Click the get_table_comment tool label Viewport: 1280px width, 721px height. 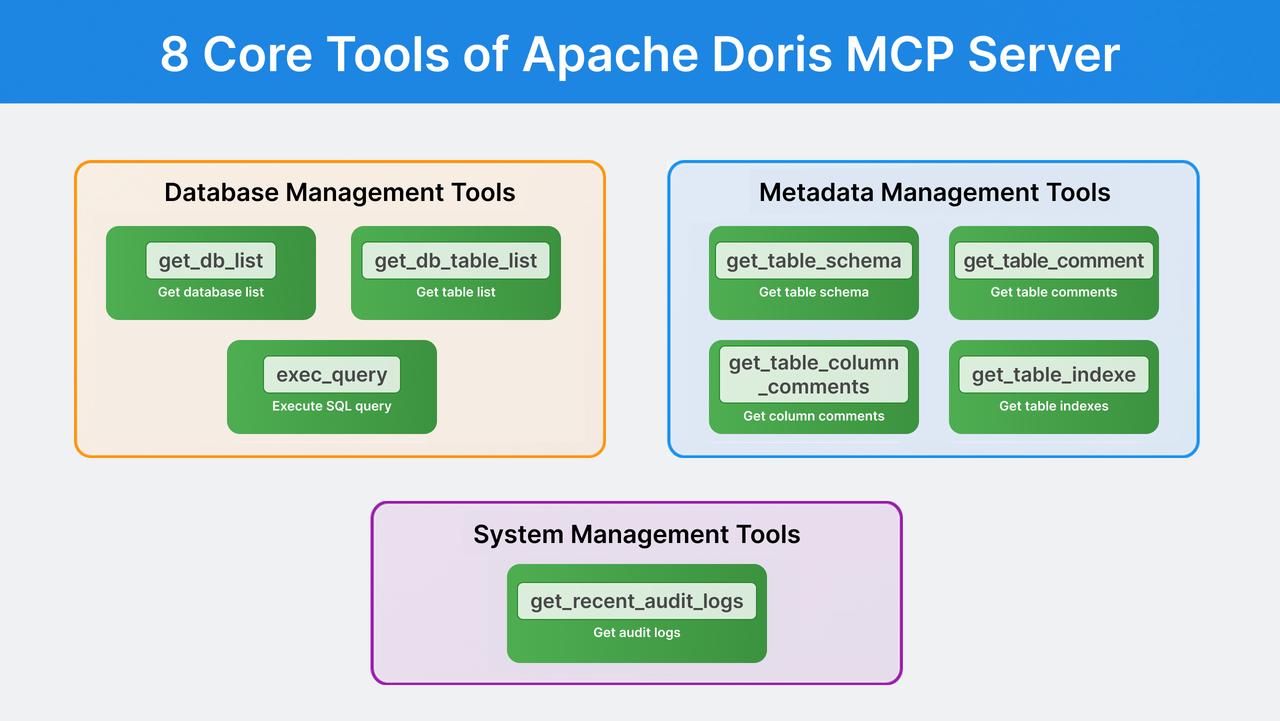point(1054,261)
